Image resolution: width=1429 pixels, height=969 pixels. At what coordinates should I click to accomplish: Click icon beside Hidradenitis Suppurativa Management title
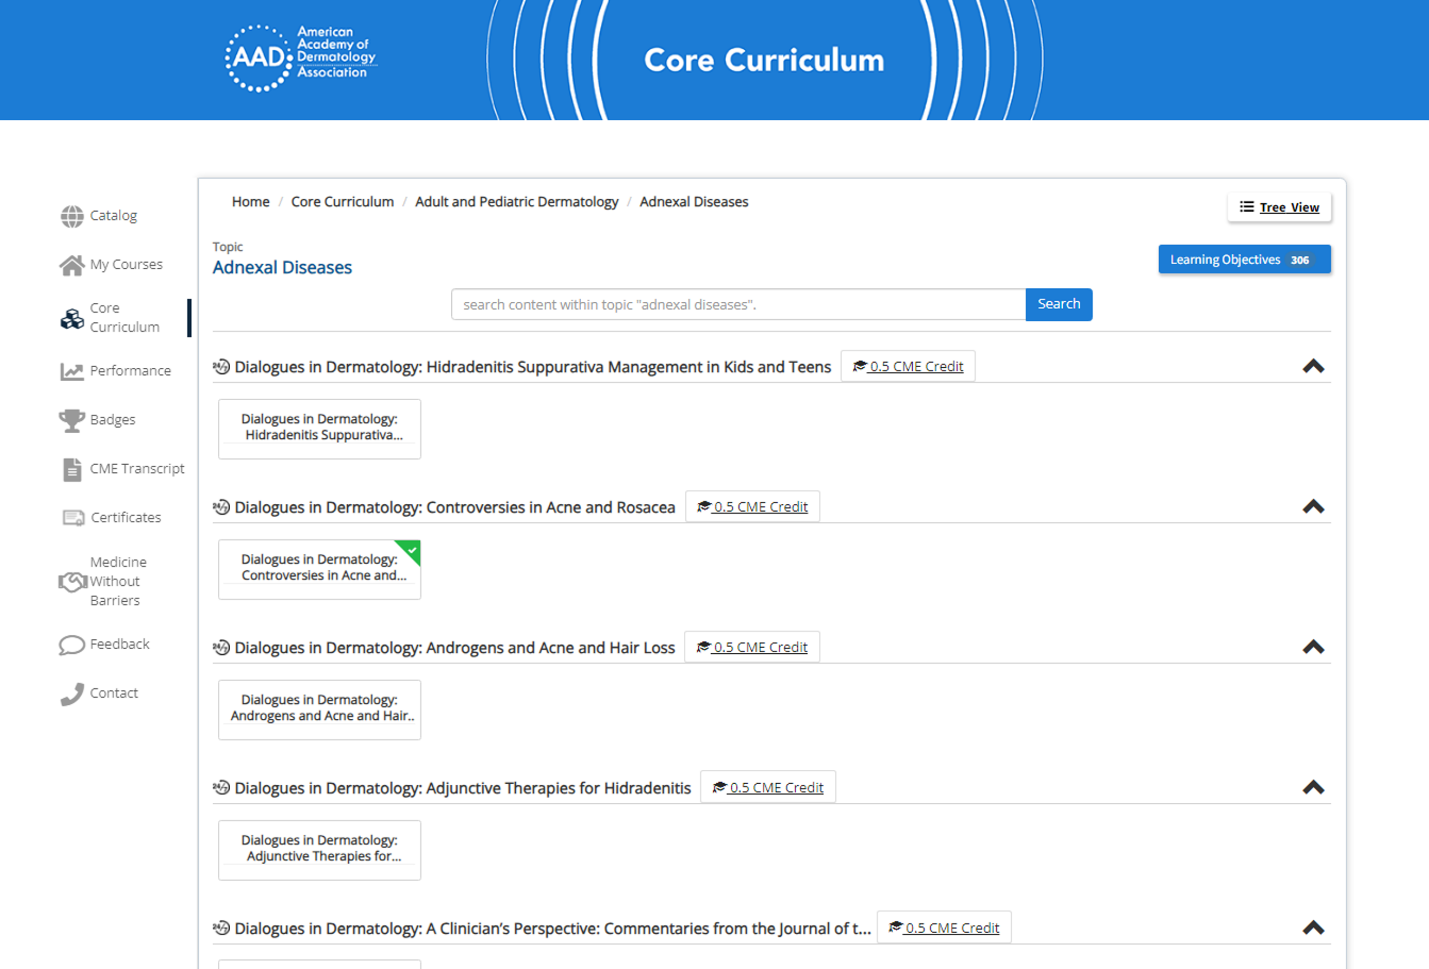click(221, 367)
